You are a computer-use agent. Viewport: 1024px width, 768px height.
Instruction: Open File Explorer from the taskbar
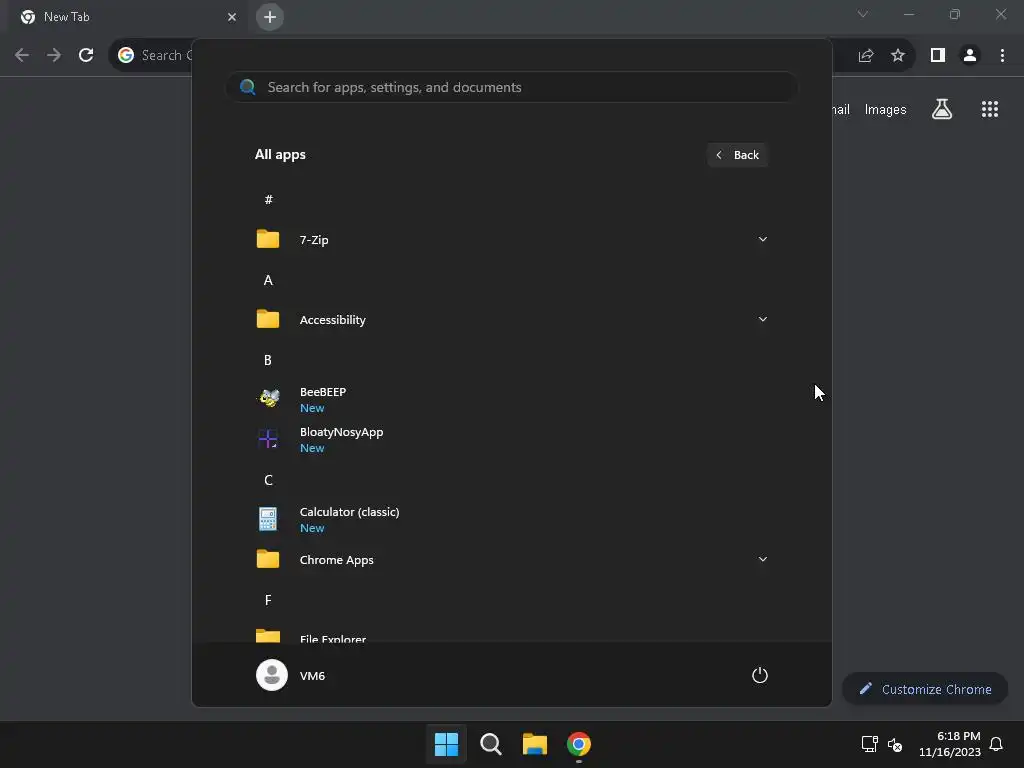pos(534,744)
